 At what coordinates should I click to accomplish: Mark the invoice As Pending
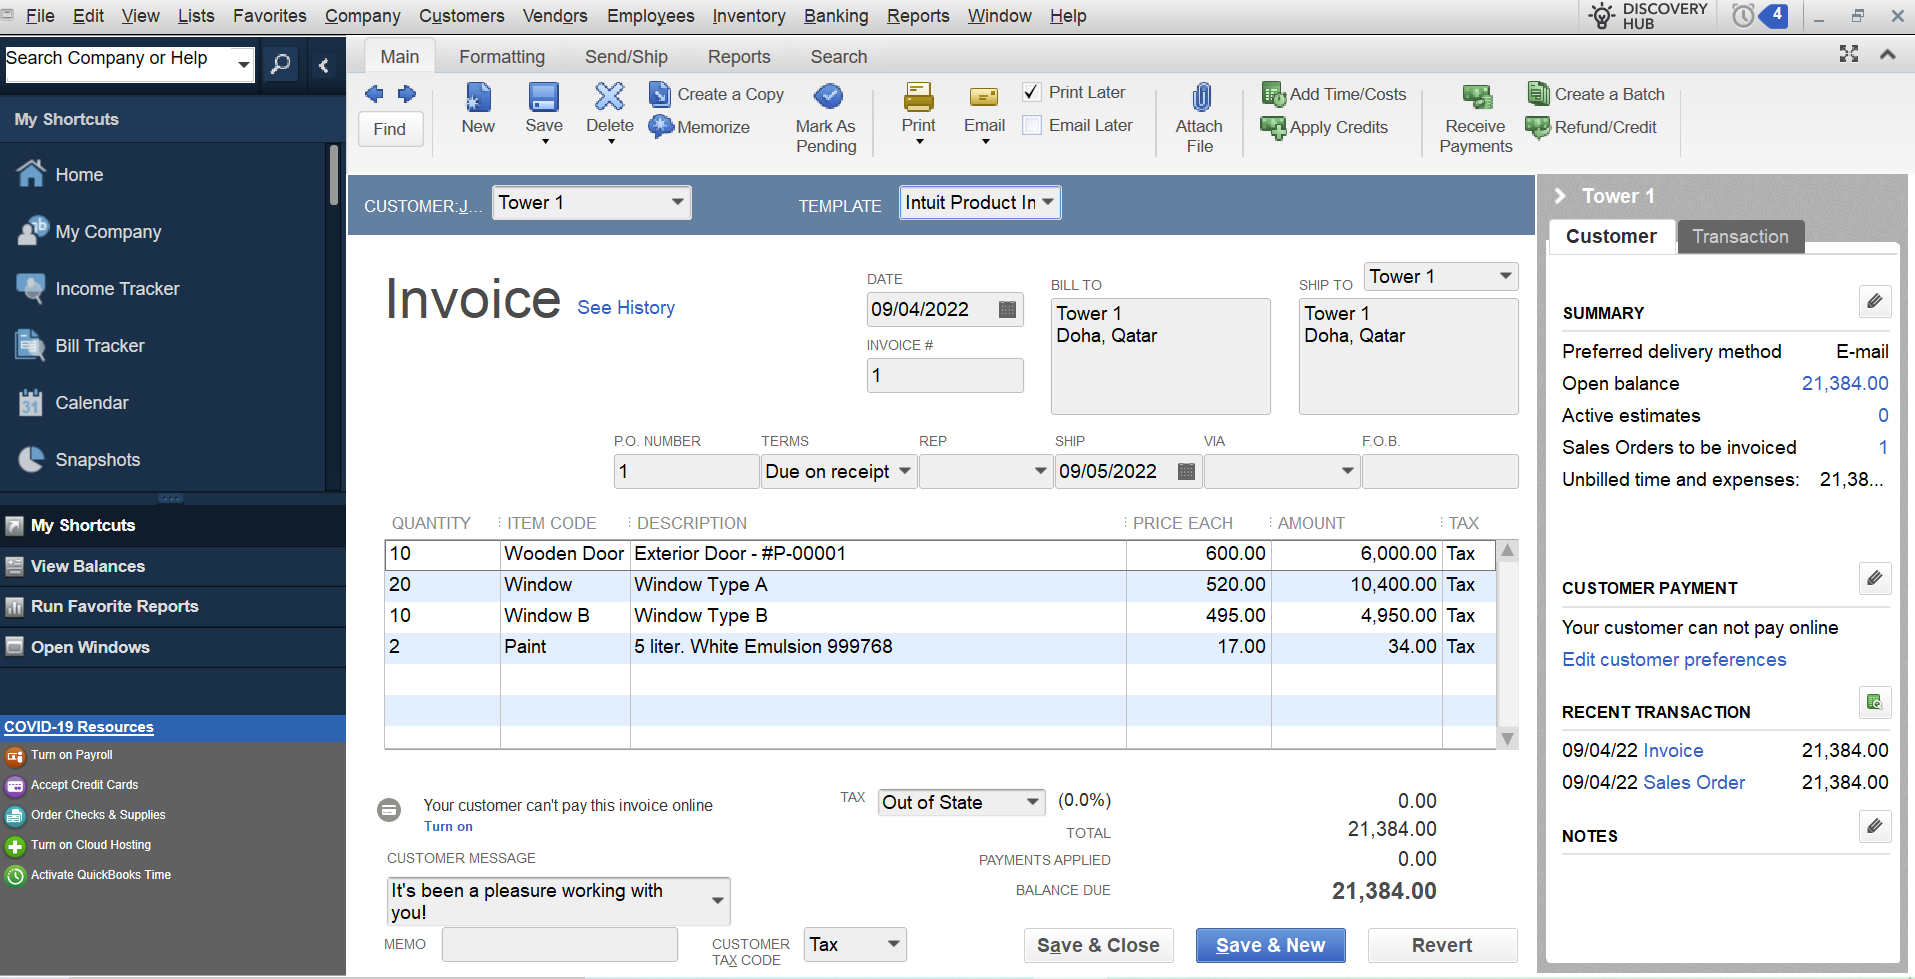[826, 118]
